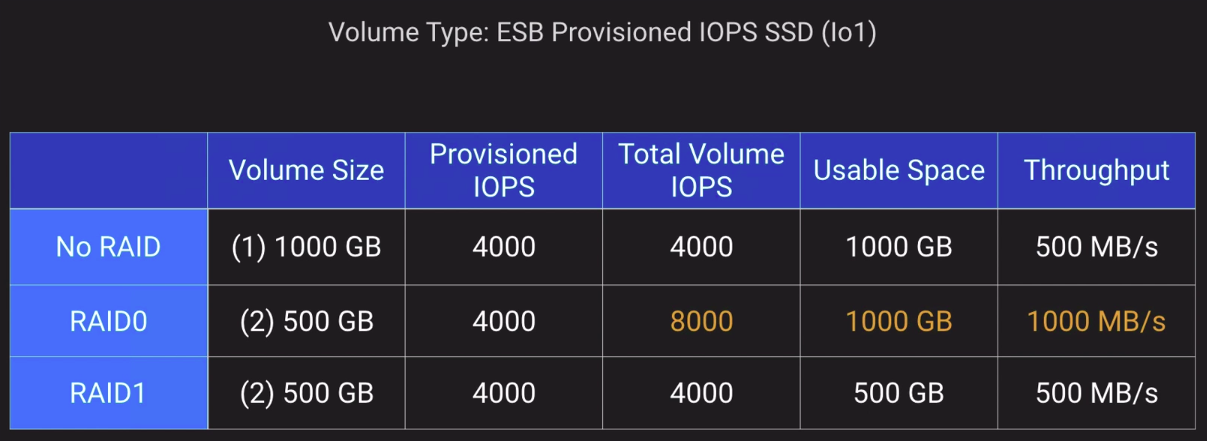Image resolution: width=1207 pixels, height=441 pixels.
Task: Click the No RAID 500 MB/s throughput cell
Action: [1097, 247]
